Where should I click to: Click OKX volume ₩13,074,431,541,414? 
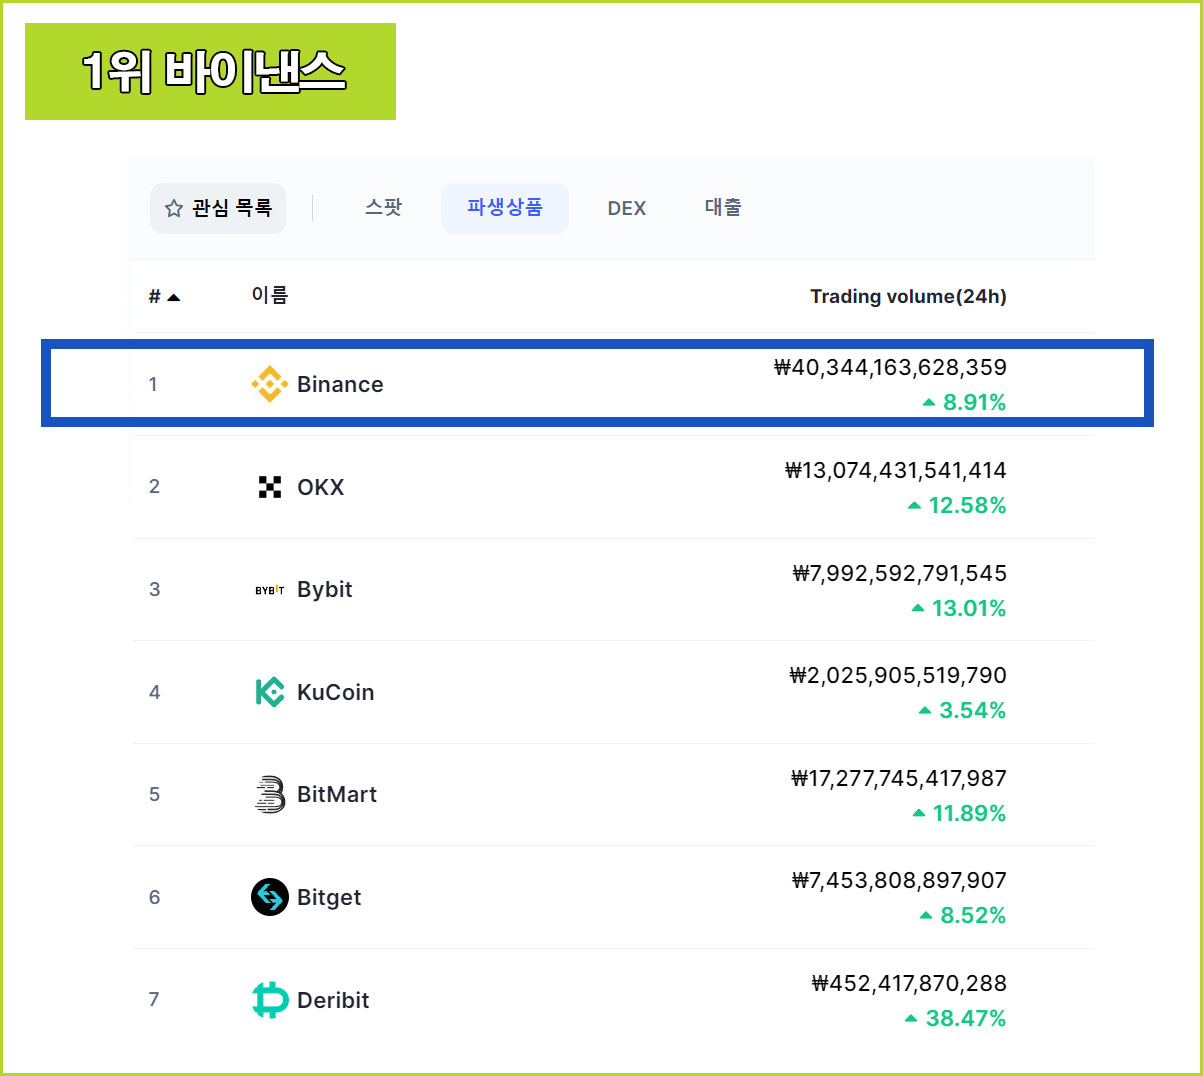[896, 471]
